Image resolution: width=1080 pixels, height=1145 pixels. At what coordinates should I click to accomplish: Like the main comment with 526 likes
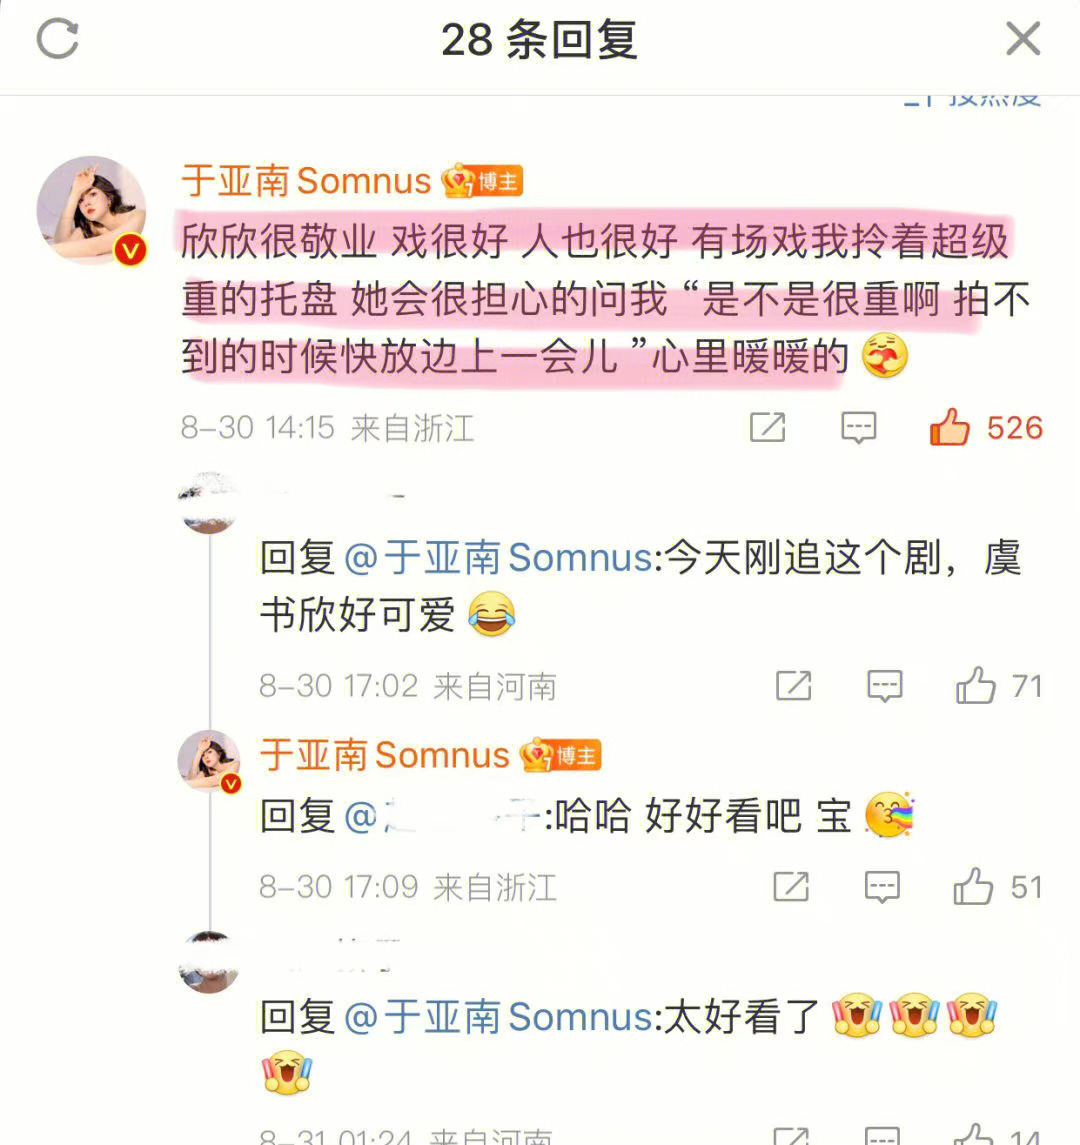pos(949,427)
